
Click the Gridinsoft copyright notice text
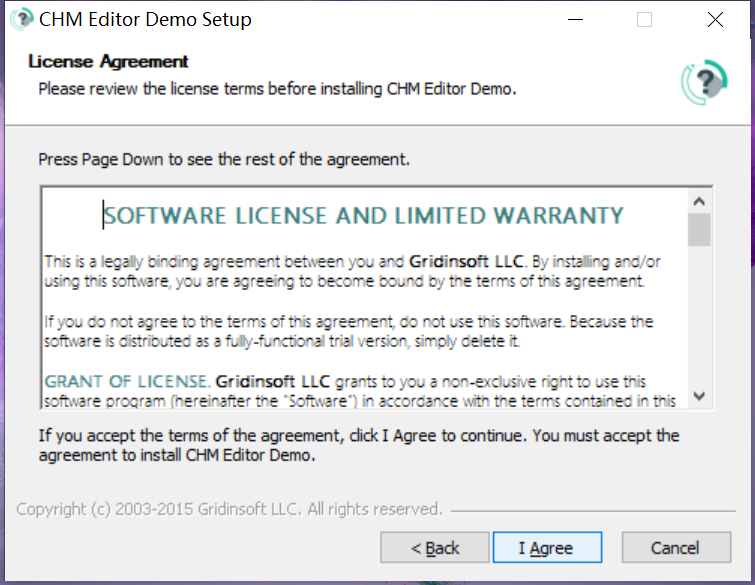click(229, 510)
